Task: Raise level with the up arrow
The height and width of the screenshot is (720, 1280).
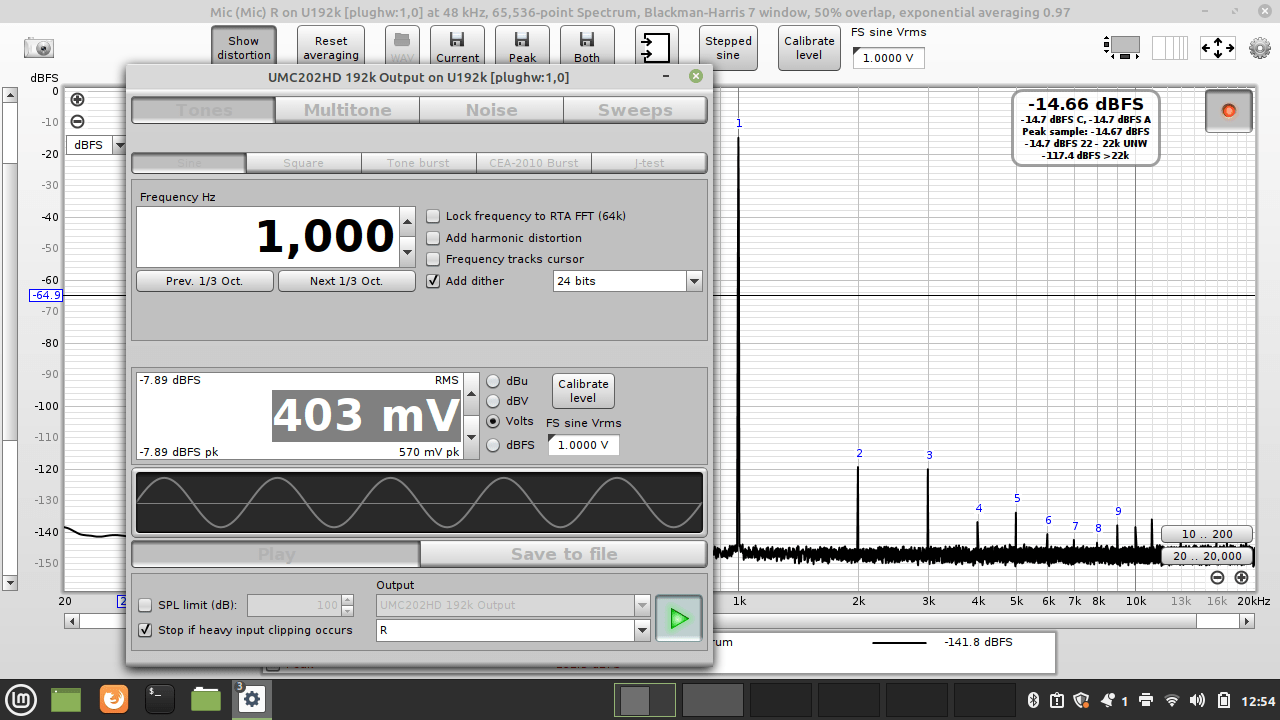Action: coord(472,395)
